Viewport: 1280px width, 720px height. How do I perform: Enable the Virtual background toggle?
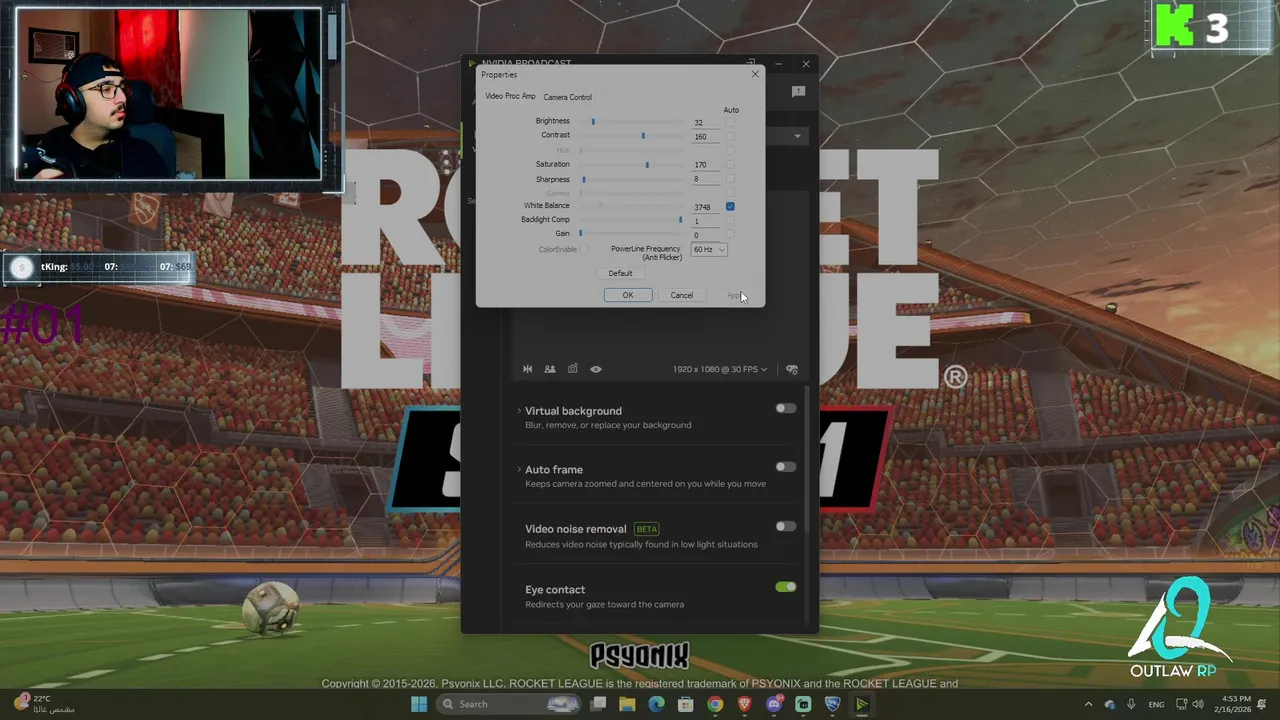[786, 408]
